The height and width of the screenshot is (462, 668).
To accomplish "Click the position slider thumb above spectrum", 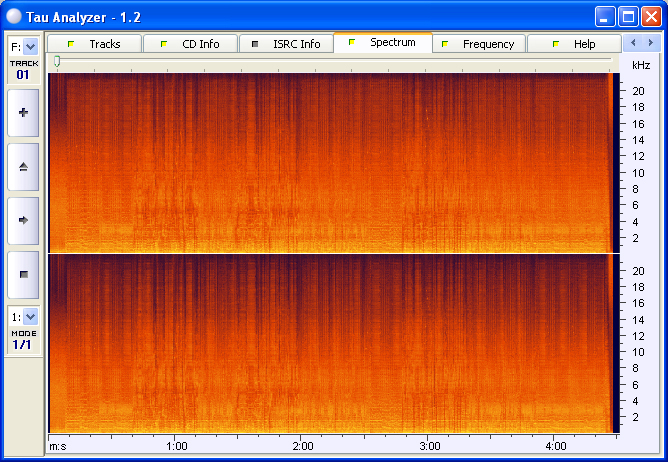I will coord(57,62).
